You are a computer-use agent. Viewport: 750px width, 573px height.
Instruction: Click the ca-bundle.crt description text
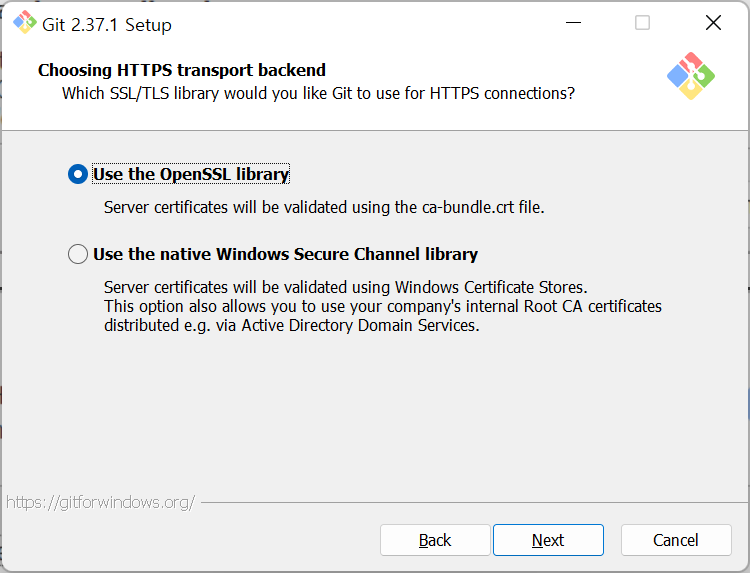tap(324, 208)
